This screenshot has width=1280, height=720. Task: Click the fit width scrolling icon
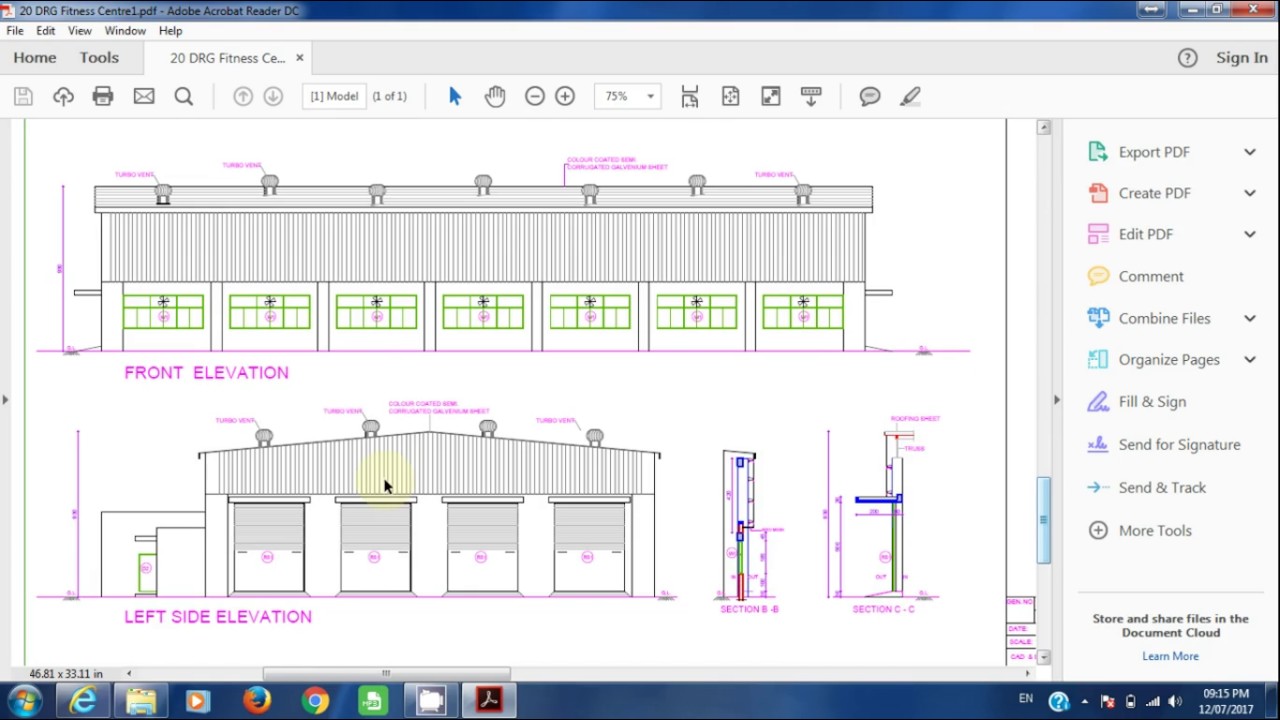[x=690, y=96]
